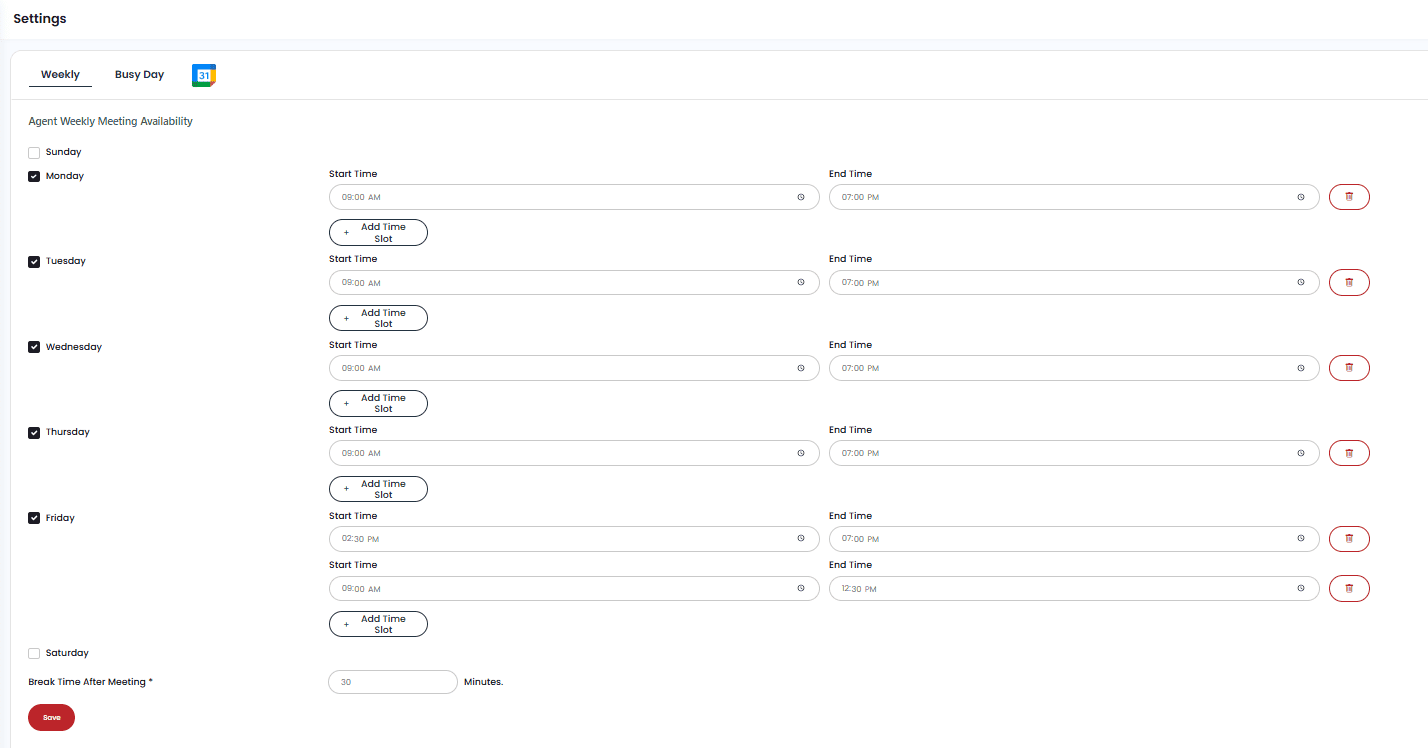Viewport: 1428px width, 748px height.
Task: Switch to the Weekly tab
Action: point(60,75)
